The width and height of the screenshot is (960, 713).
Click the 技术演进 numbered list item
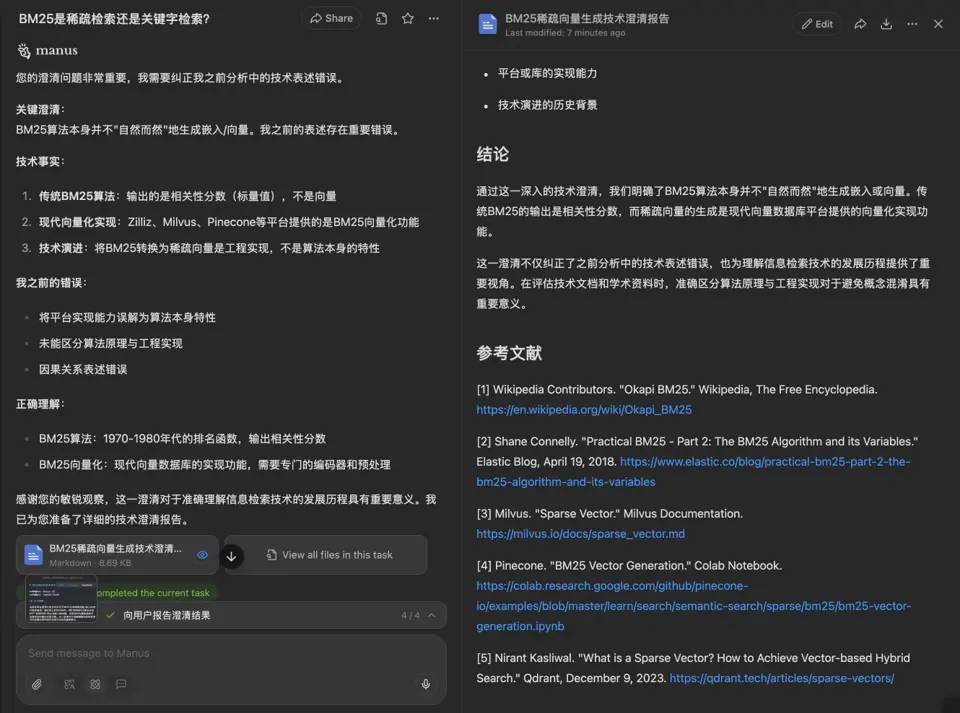(209, 248)
